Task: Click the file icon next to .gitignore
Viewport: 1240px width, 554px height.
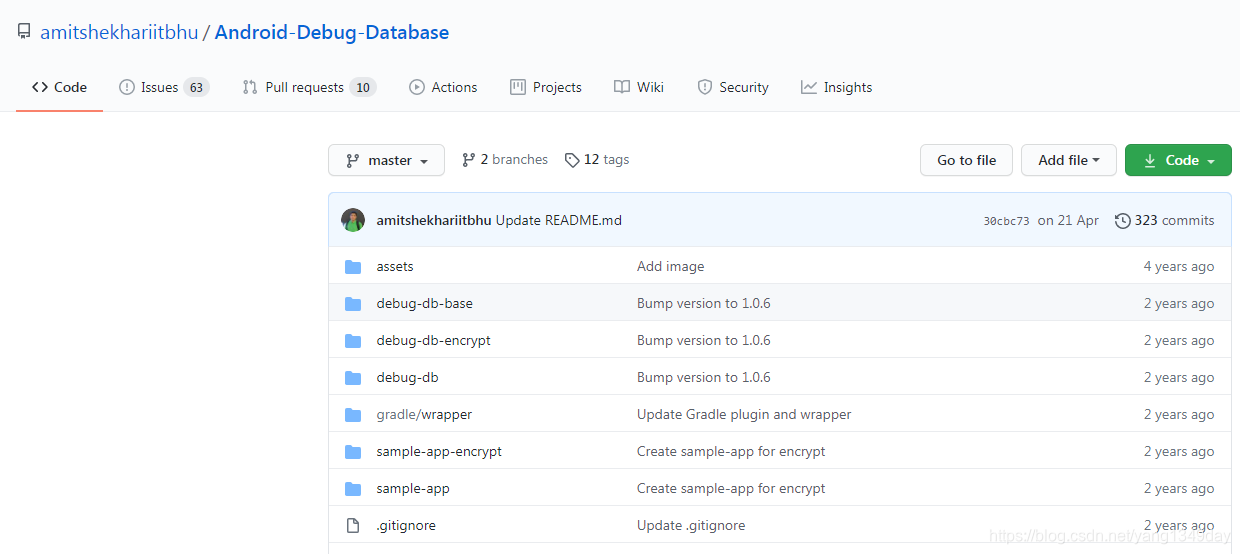Action: 353,526
